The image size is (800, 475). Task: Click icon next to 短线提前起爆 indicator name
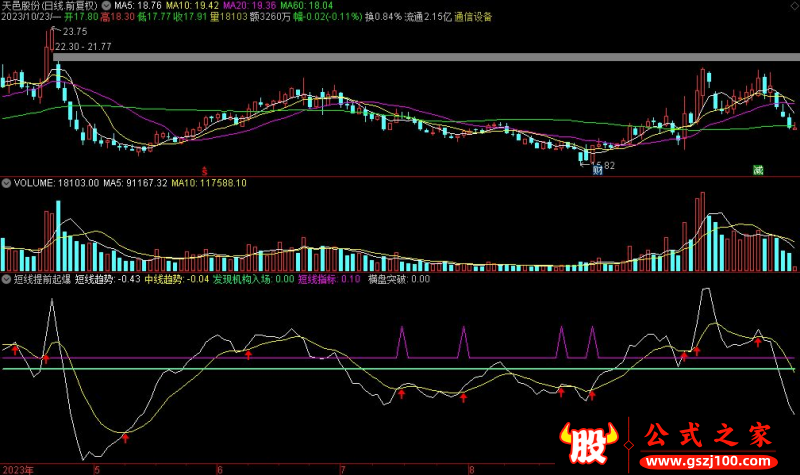5,280
